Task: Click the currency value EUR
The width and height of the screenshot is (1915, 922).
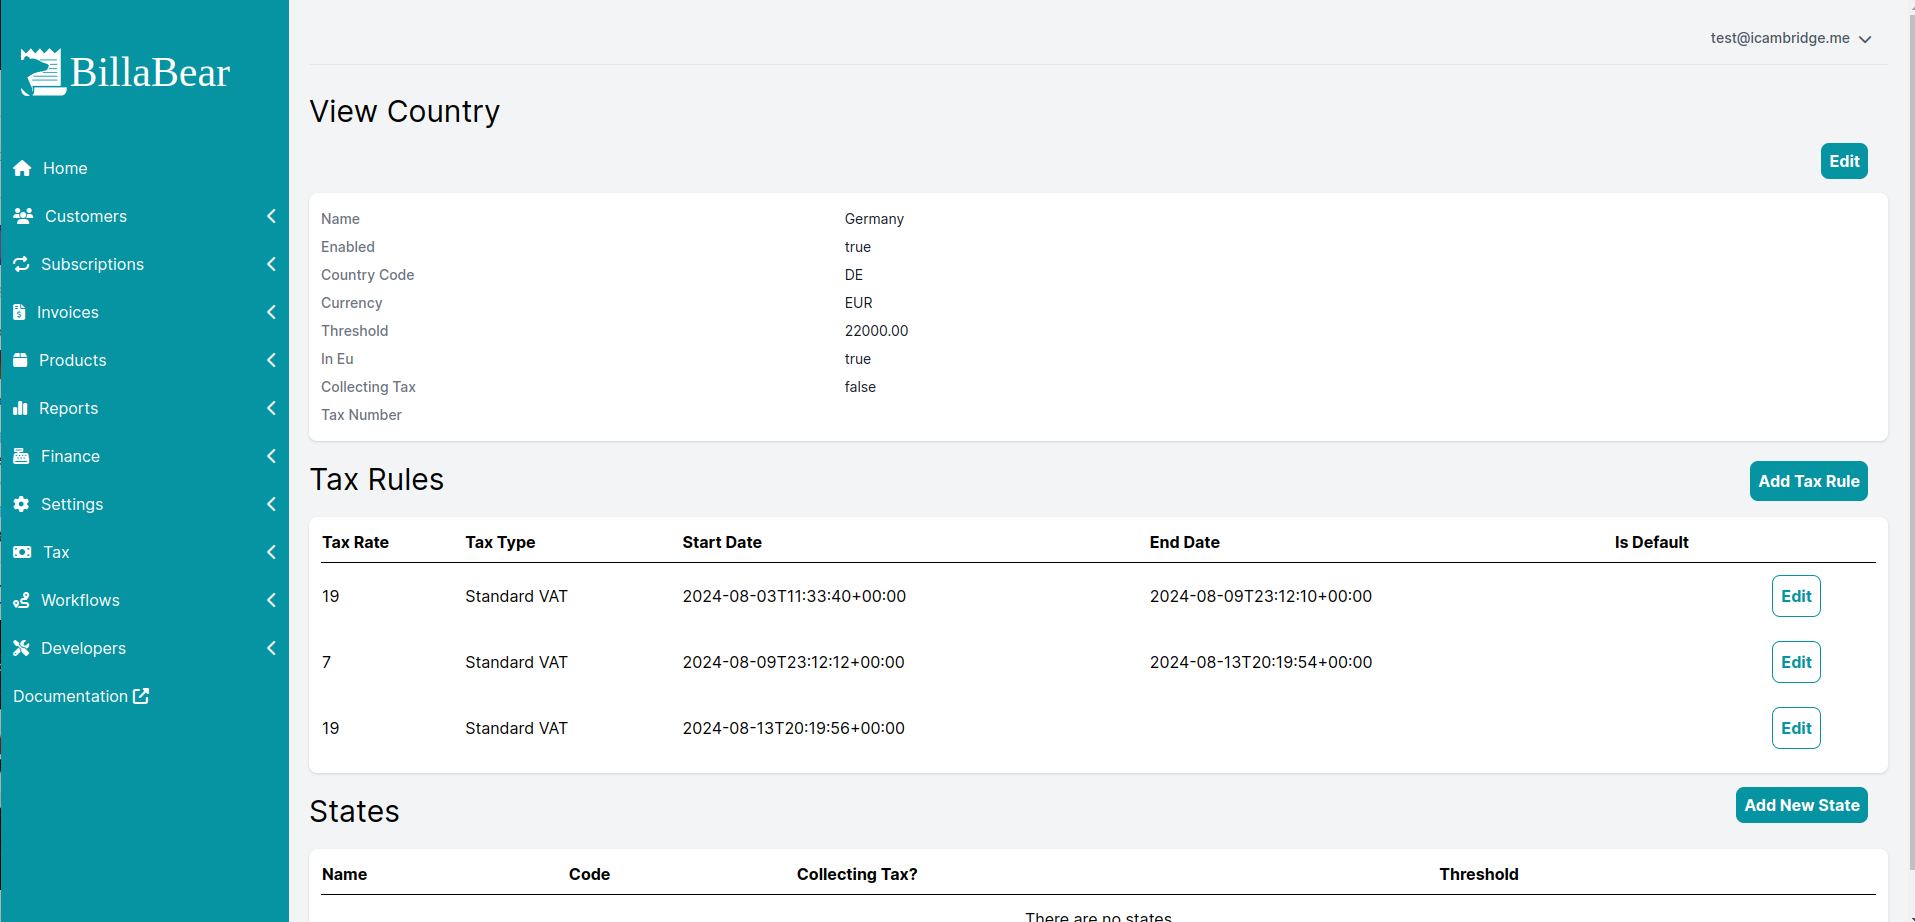Action: [x=858, y=303]
